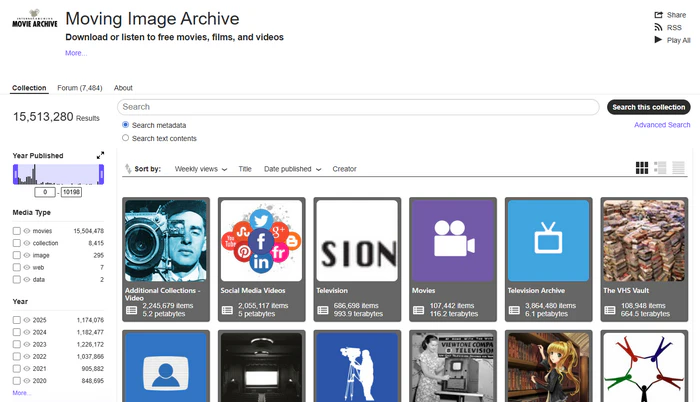Screen dimensions: 700x402
Task: Open The VHS Vault thumbnail
Action: 644,240
